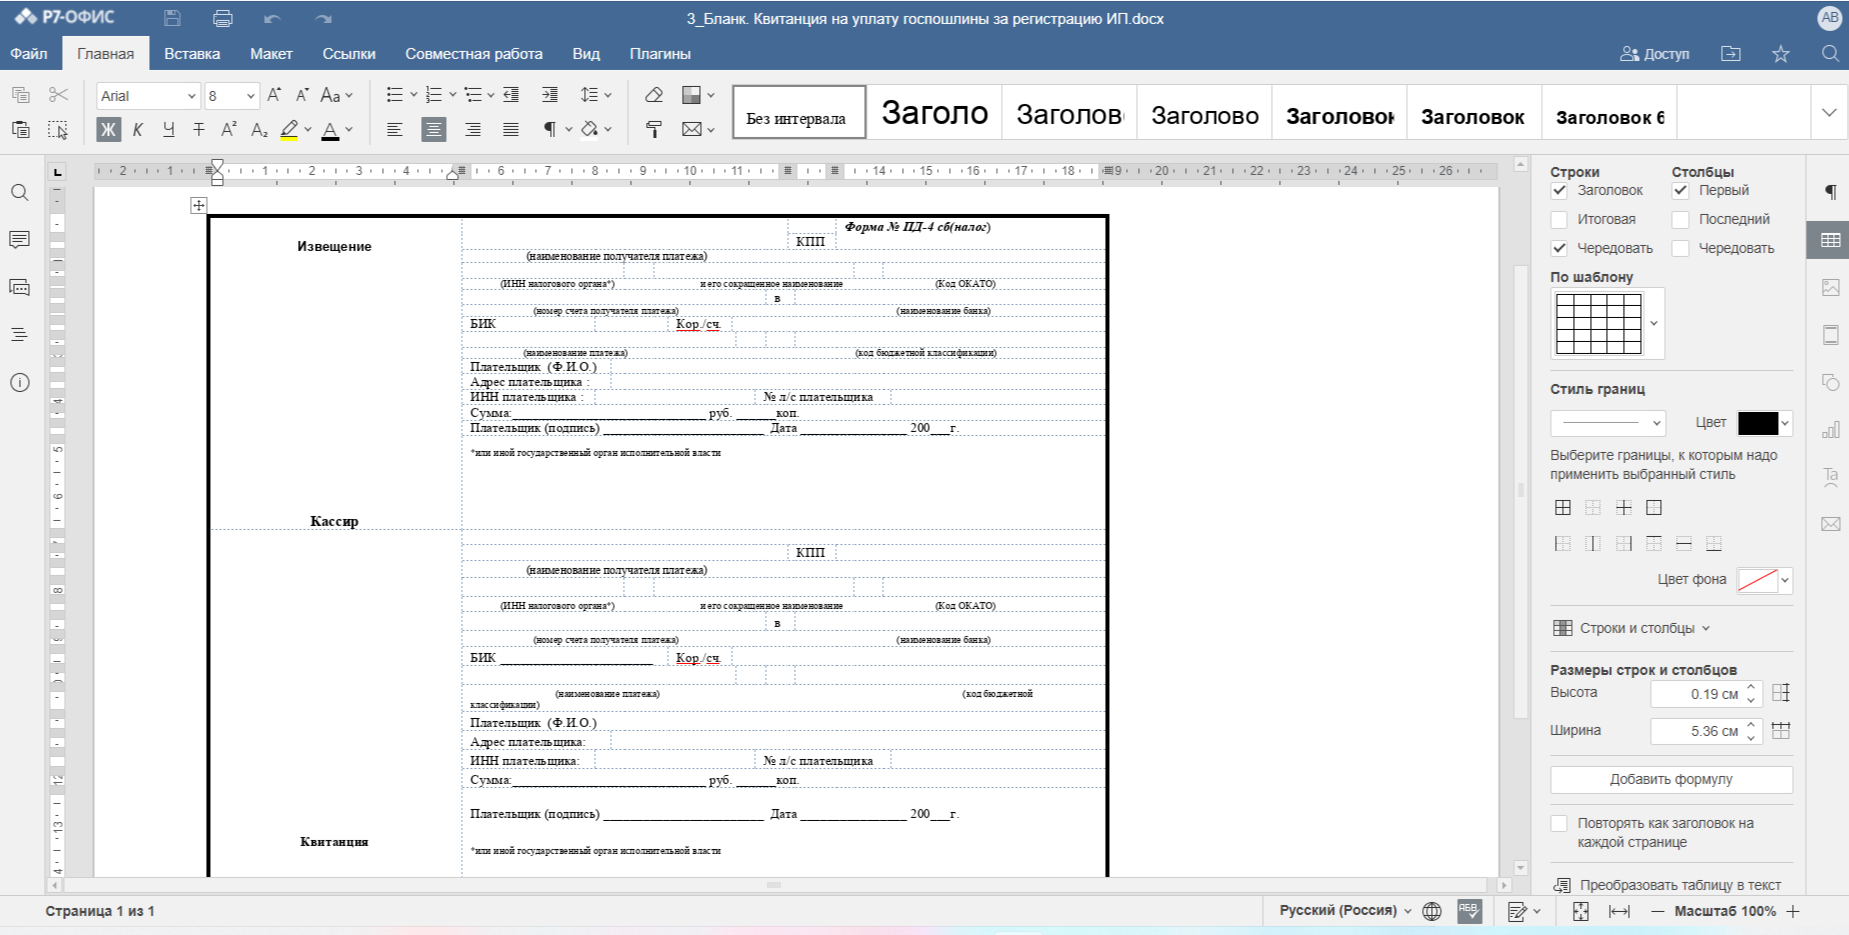Align text to the left
This screenshot has width=1849, height=935.
395,129
